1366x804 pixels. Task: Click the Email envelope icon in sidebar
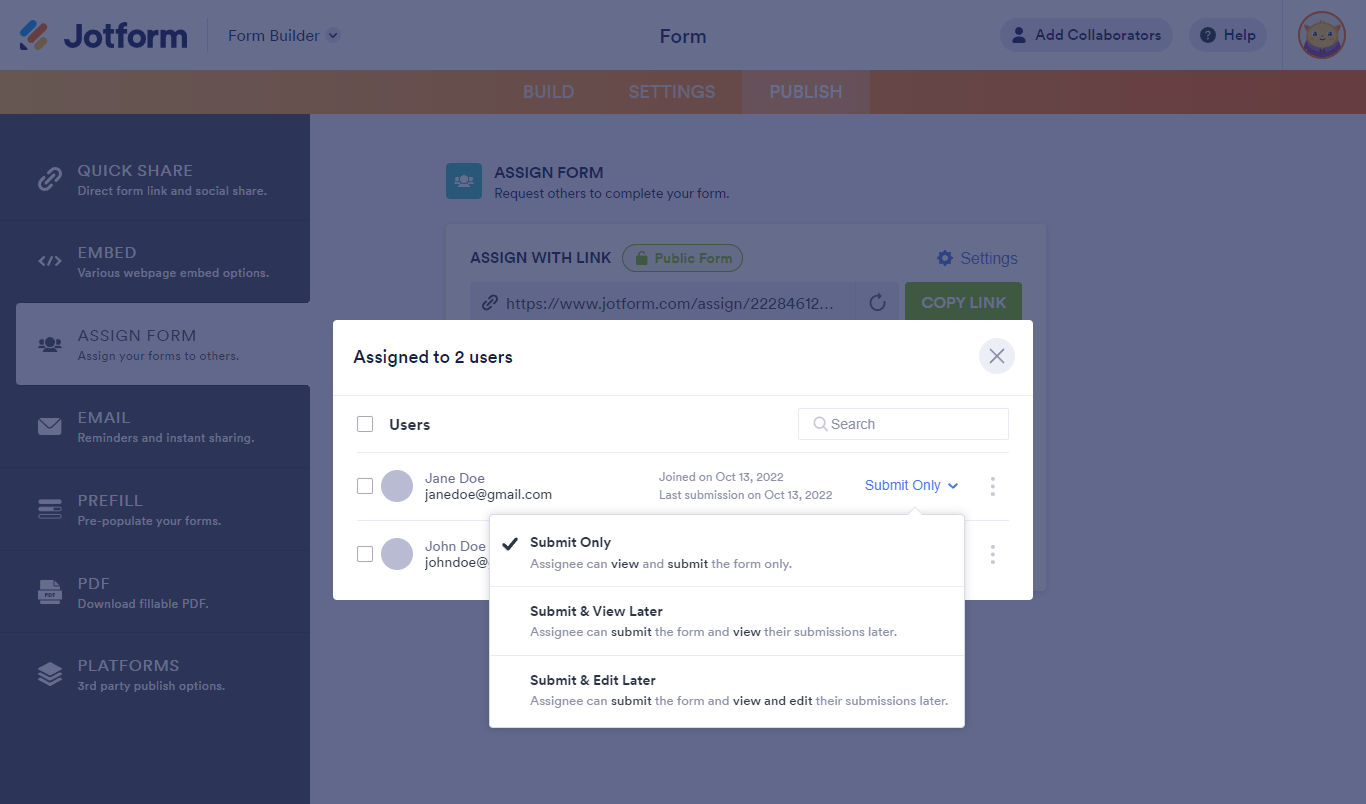[50, 427]
